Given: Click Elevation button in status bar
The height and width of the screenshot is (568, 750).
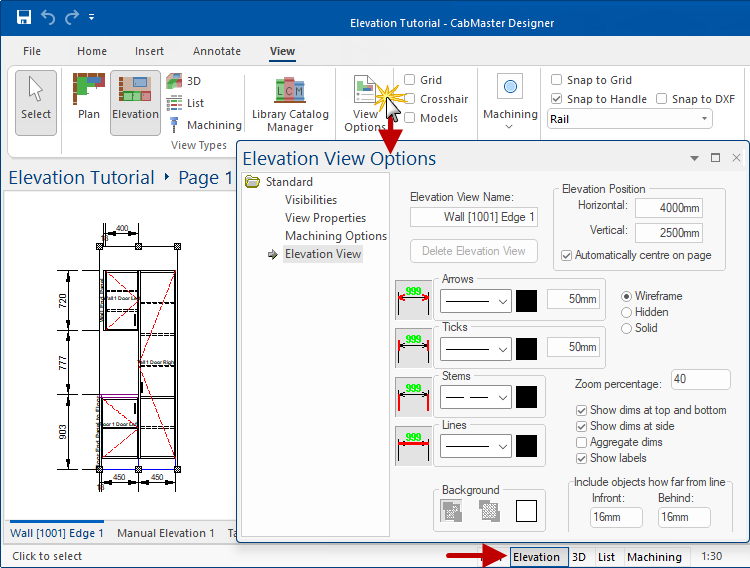Looking at the screenshot, I should coord(539,557).
